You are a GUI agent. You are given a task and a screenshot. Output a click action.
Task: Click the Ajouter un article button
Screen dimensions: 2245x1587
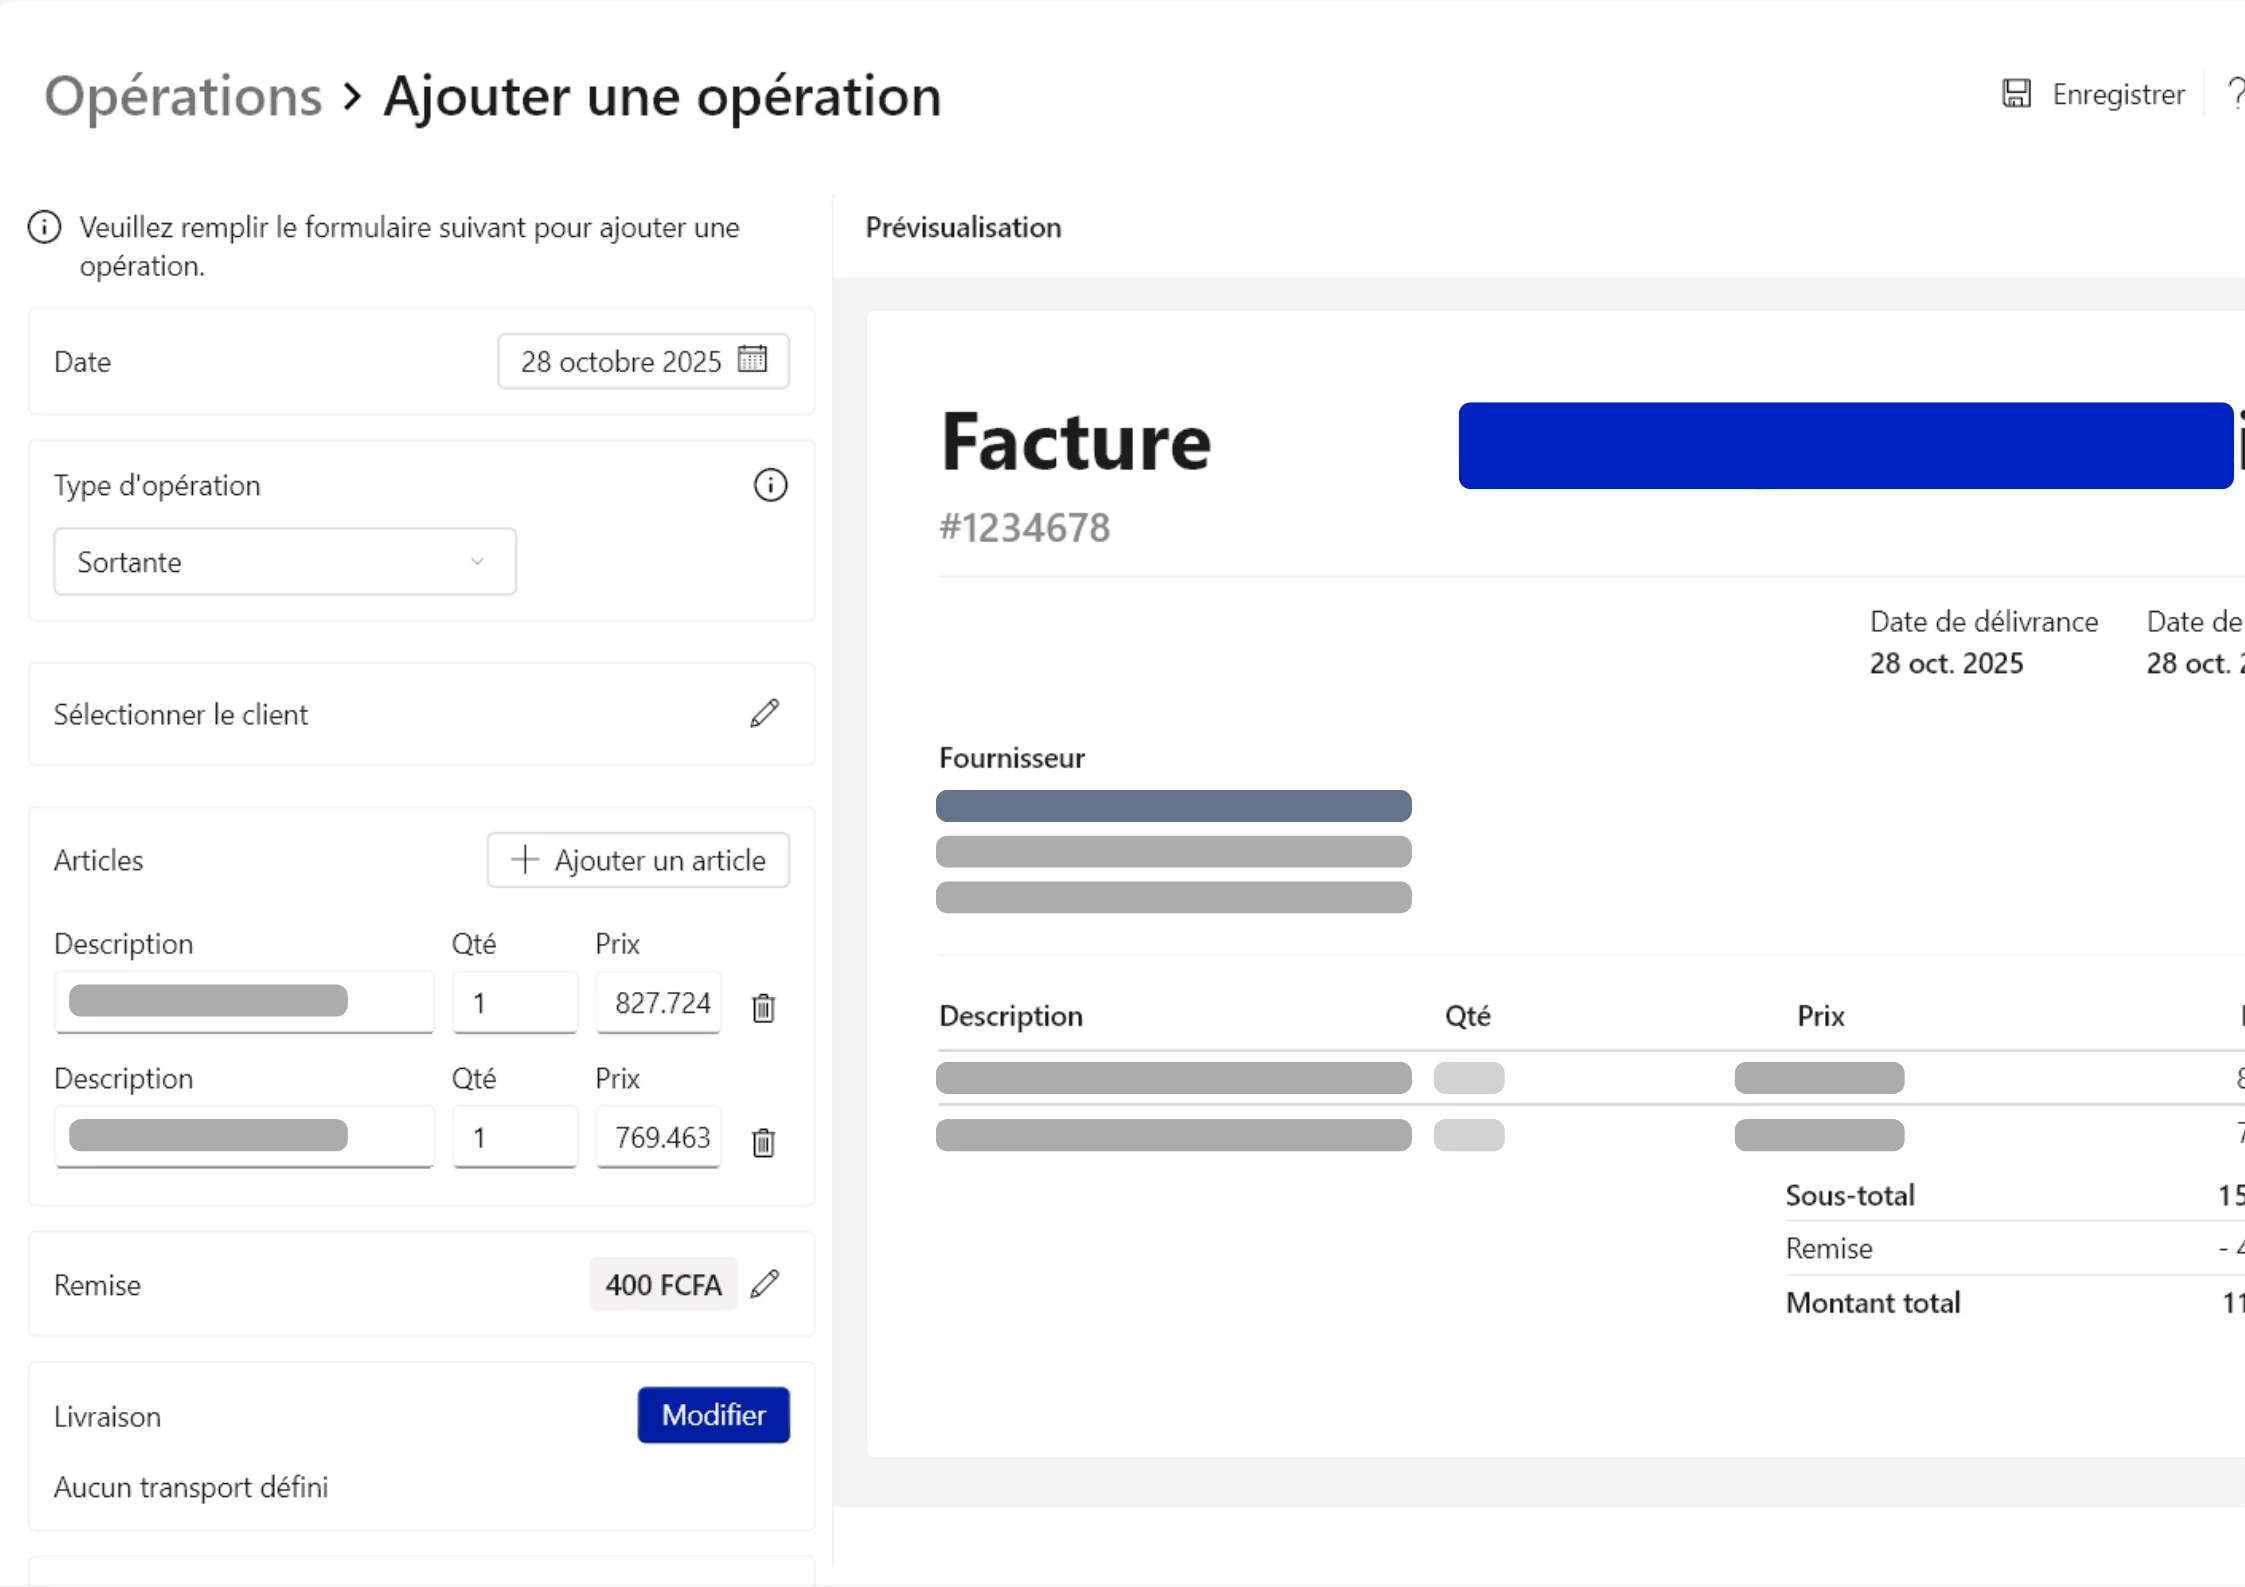pos(638,860)
